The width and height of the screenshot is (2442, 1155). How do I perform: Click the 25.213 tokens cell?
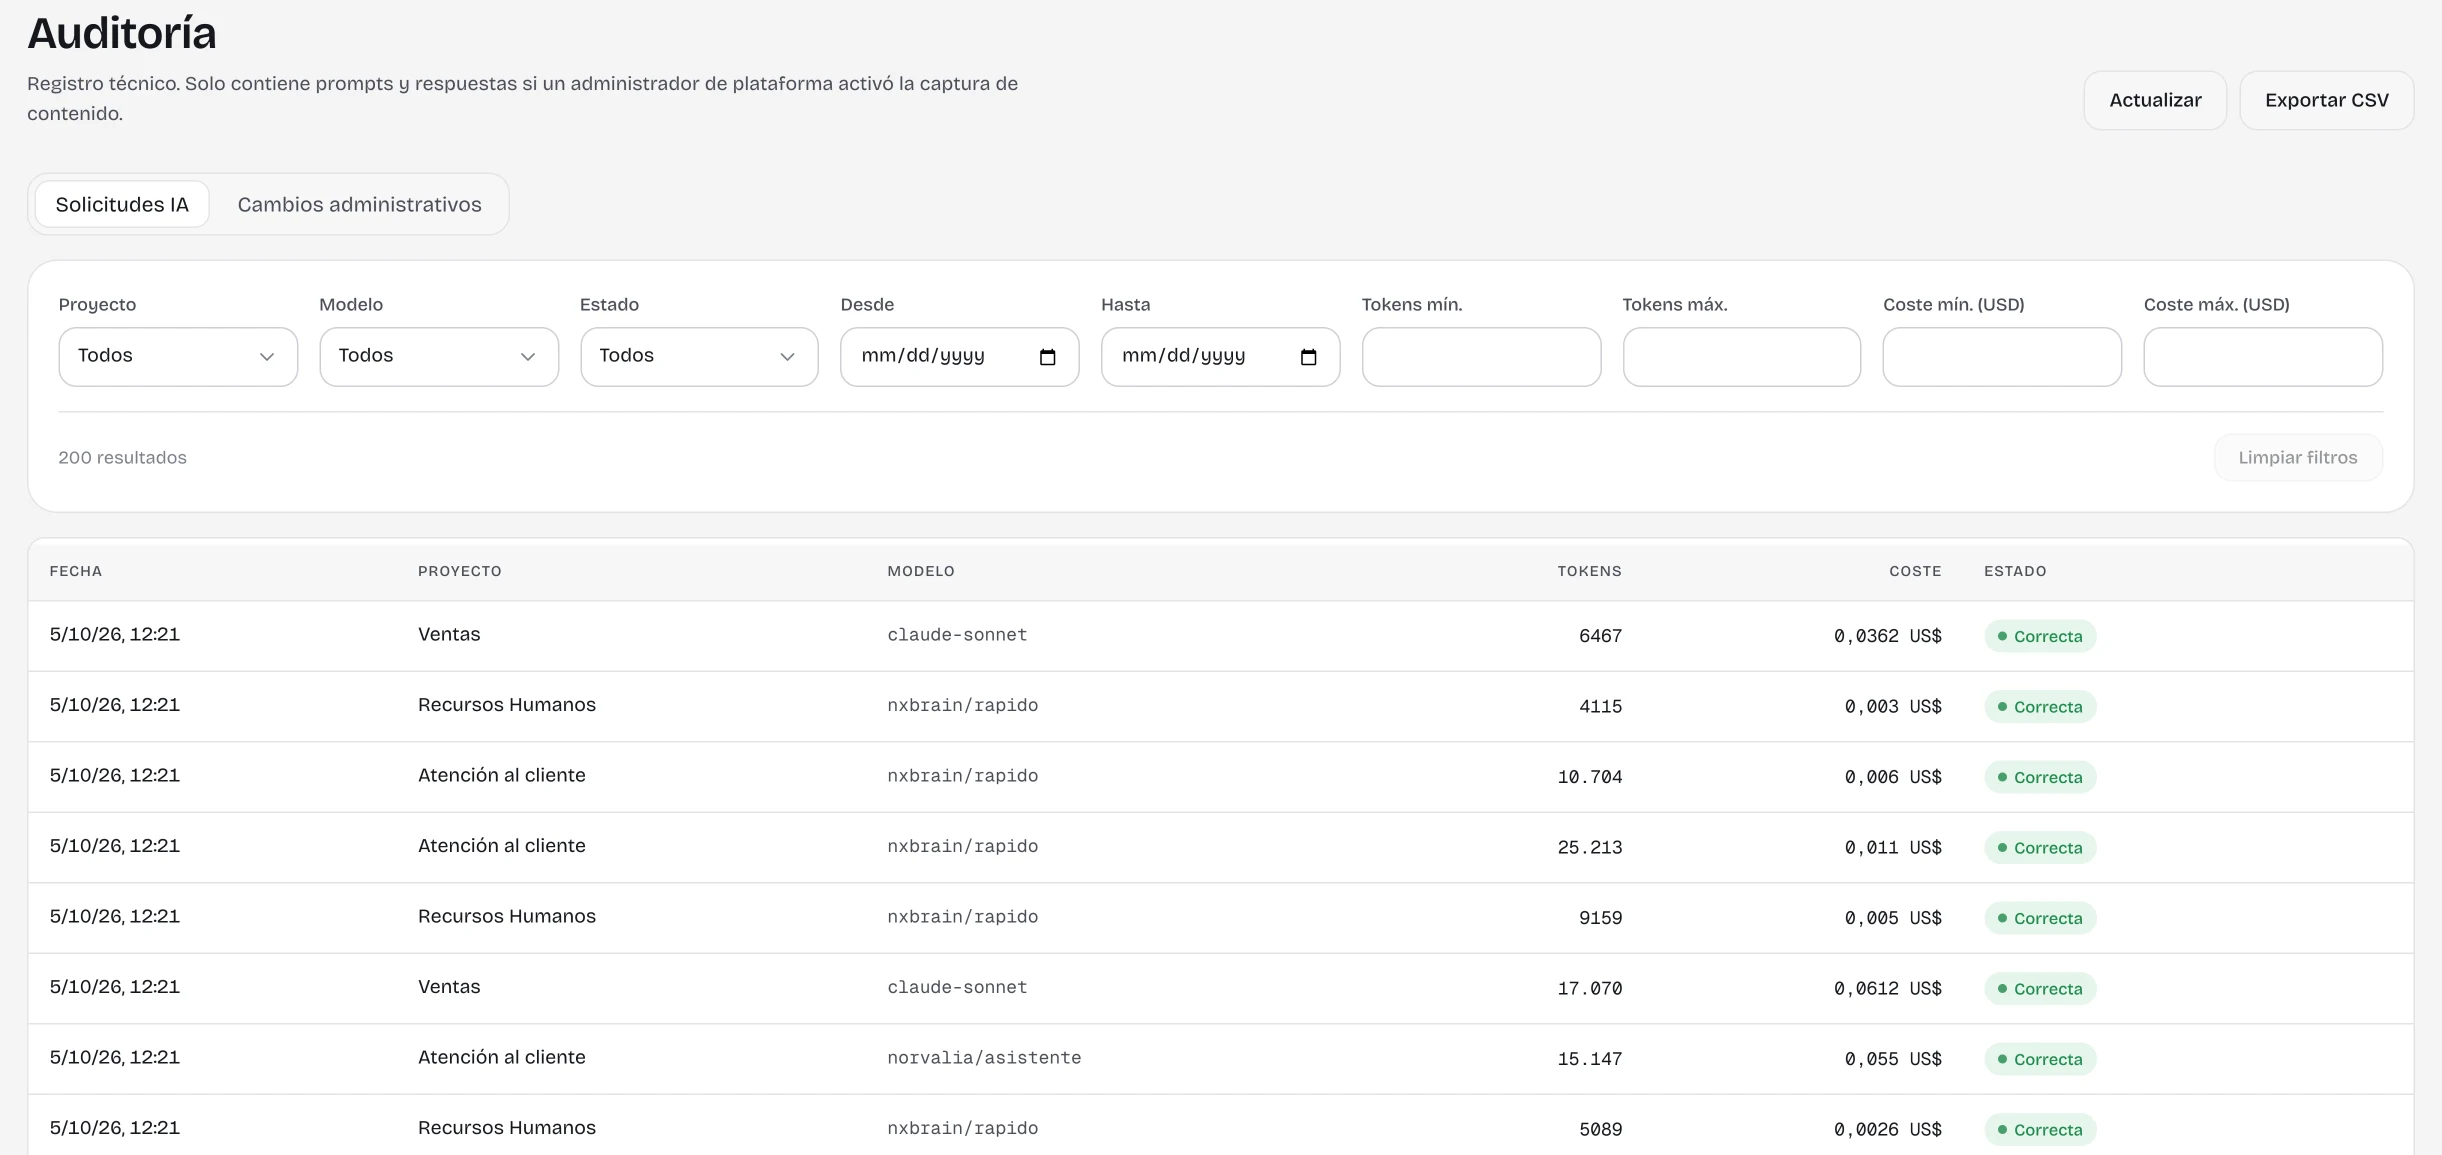click(1589, 847)
